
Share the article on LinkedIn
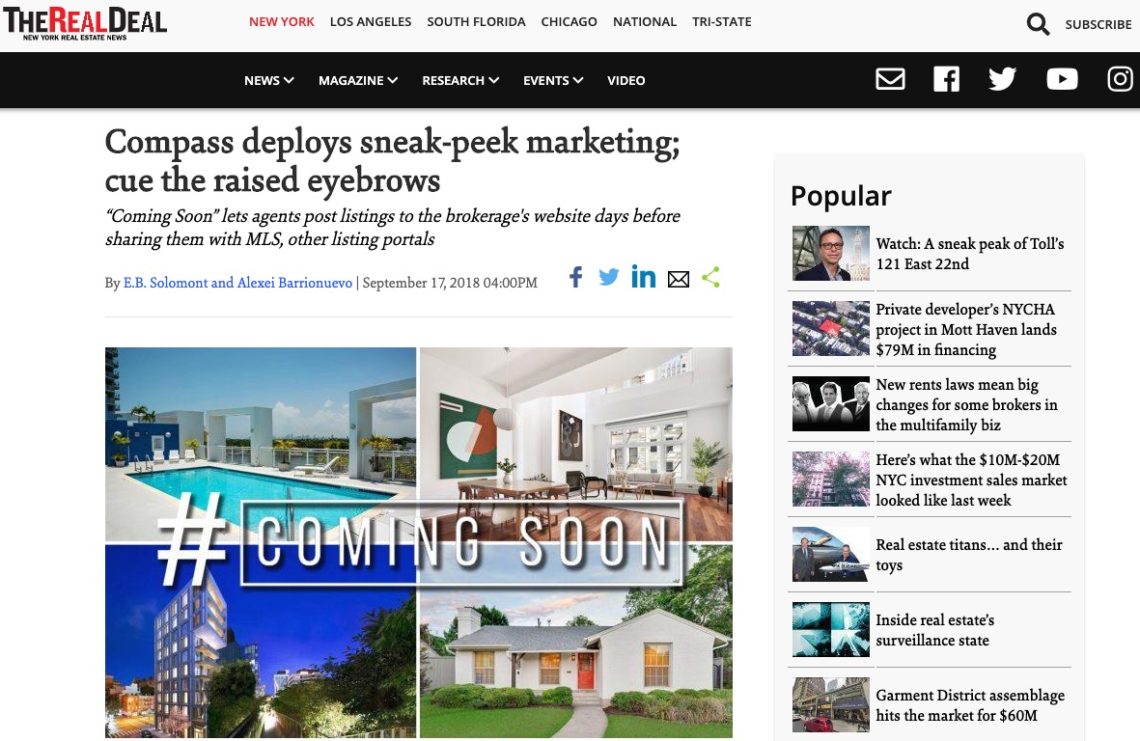pos(643,277)
